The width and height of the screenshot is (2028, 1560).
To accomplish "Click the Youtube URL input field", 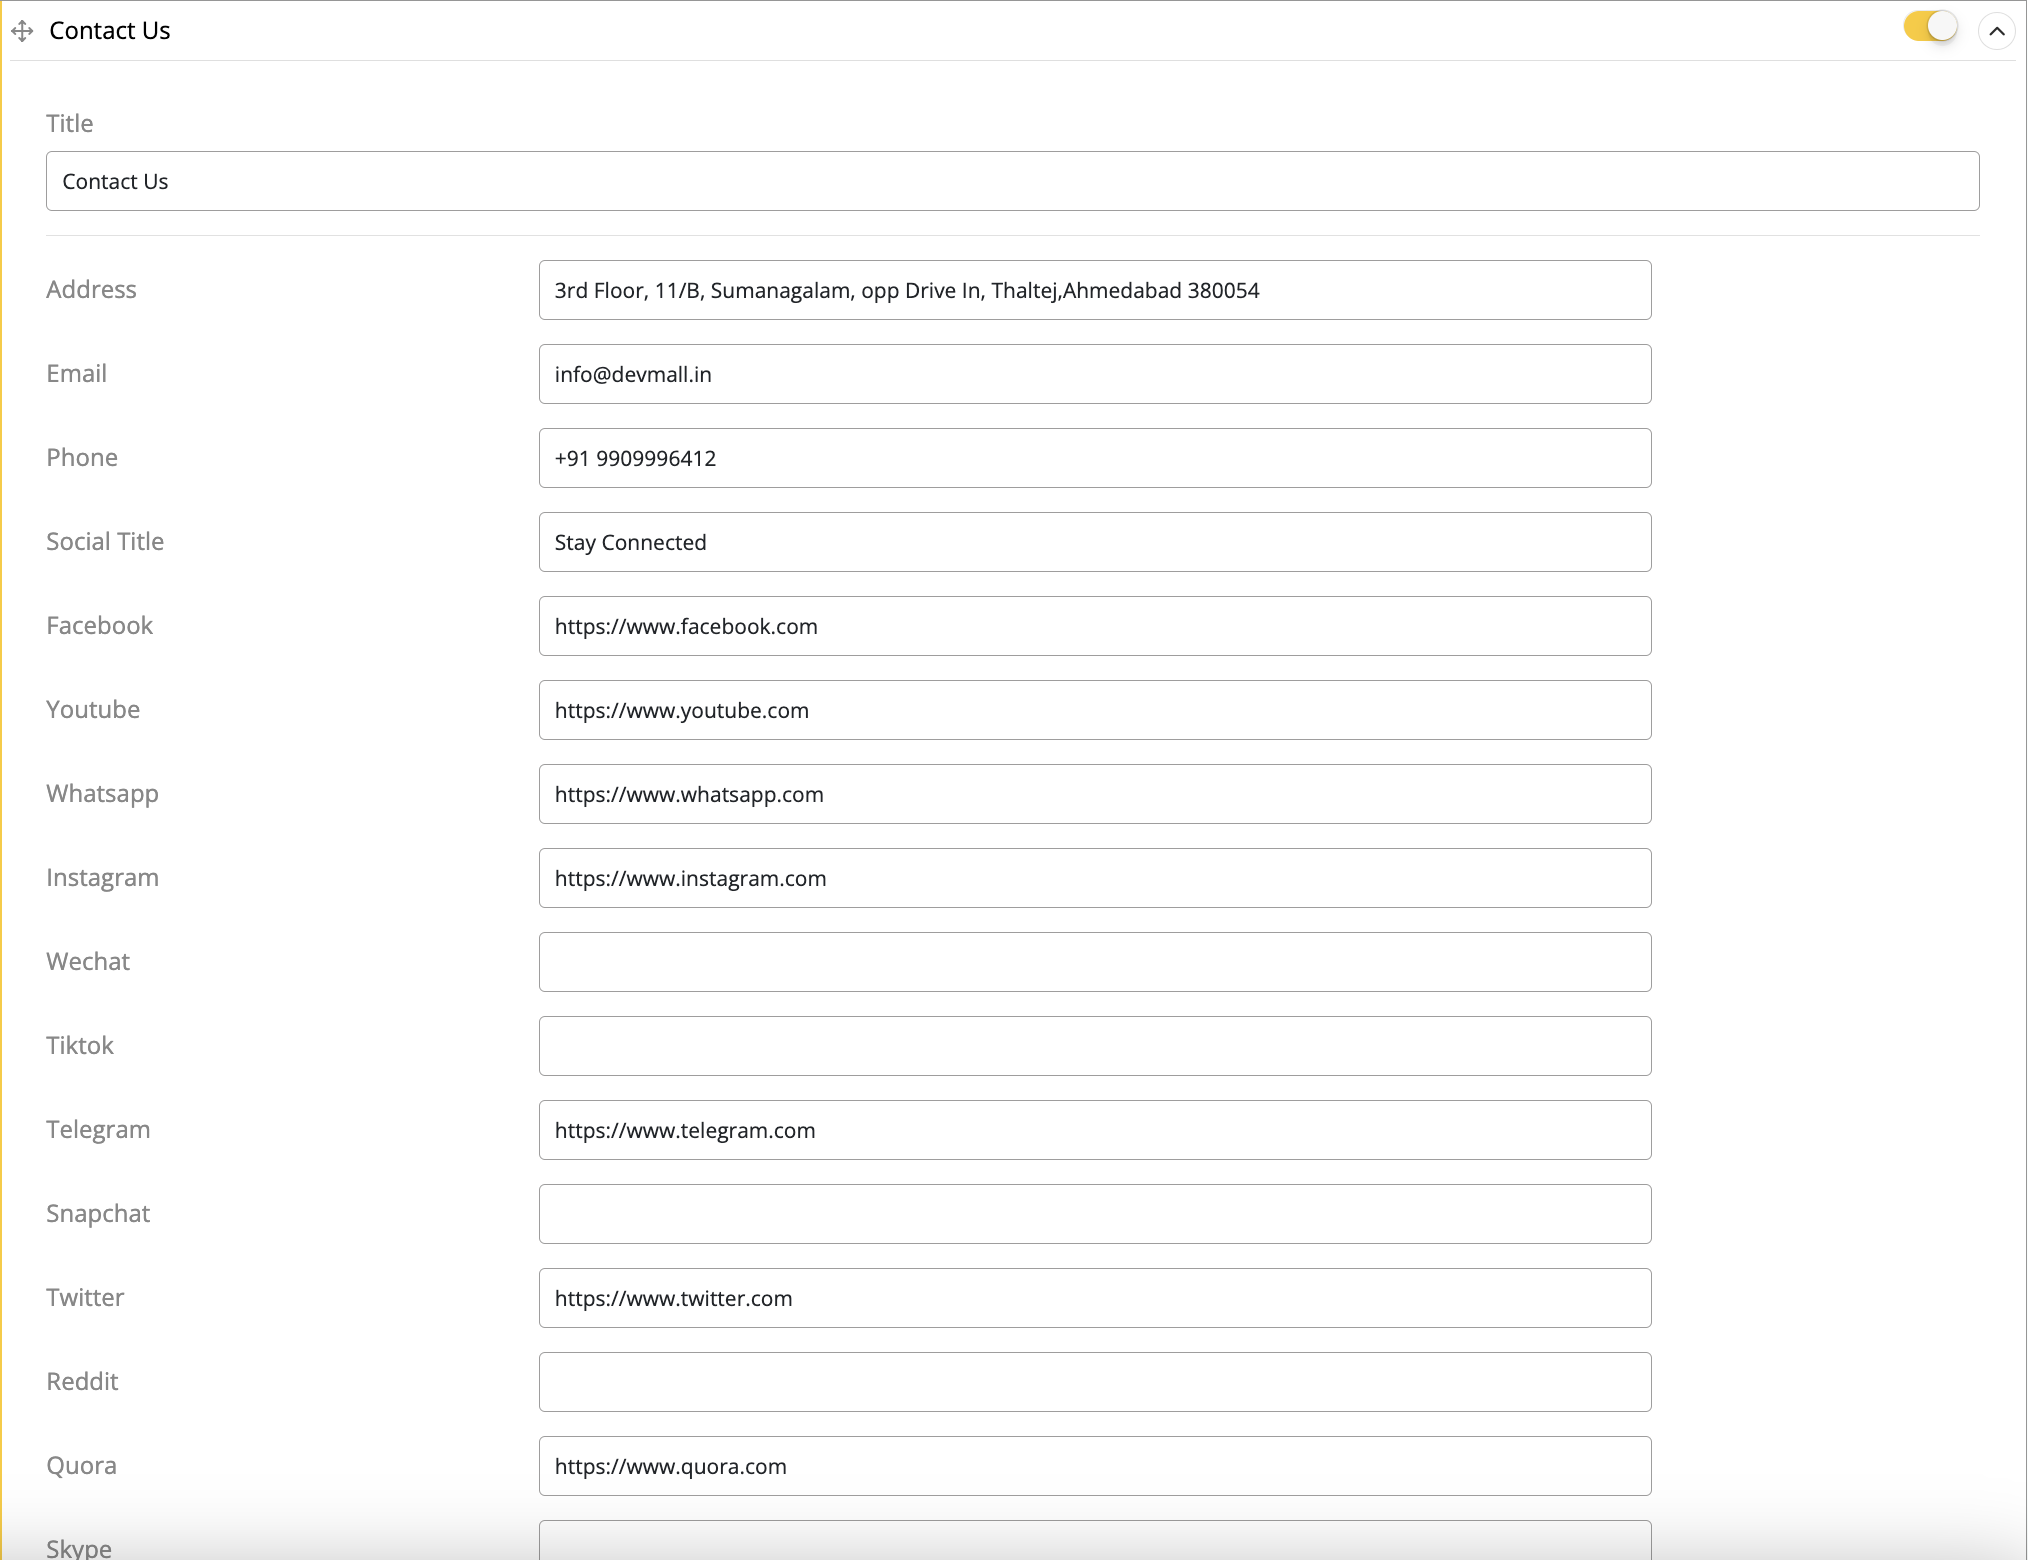I will [x=1095, y=710].
